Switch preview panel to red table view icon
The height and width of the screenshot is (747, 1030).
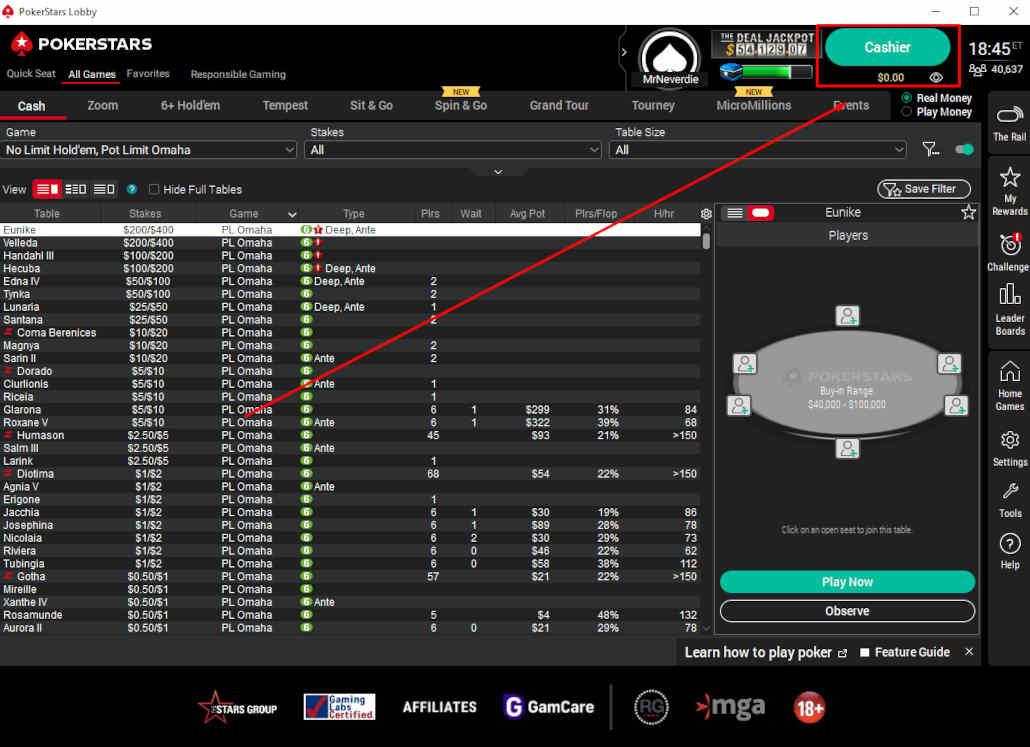(x=761, y=213)
